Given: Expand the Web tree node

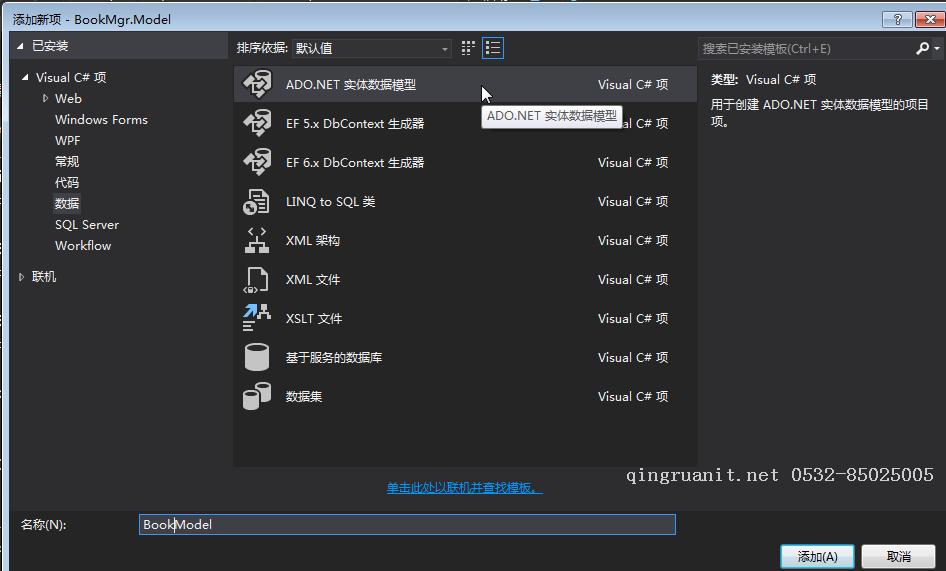Looking at the screenshot, I should click(x=46, y=98).
